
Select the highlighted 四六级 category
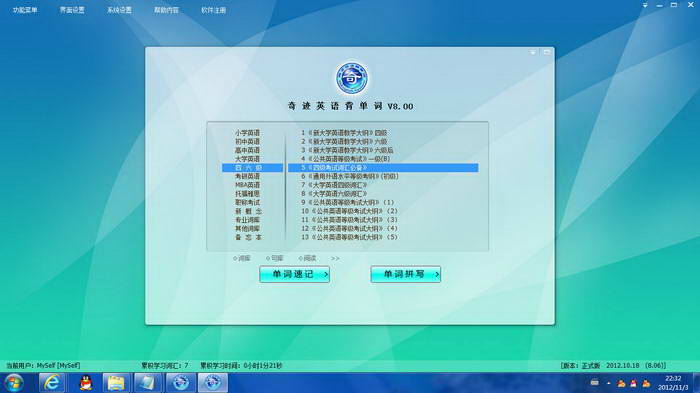[x=253, y=168]
